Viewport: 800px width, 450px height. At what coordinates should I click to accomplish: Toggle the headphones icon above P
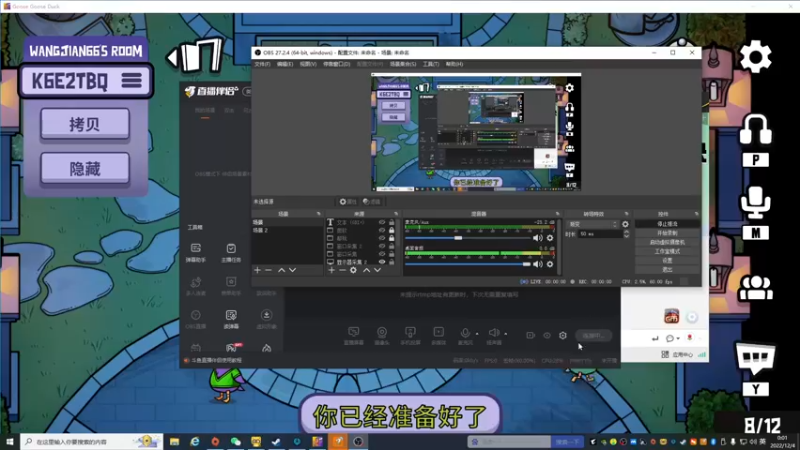(x=756, y=130)
